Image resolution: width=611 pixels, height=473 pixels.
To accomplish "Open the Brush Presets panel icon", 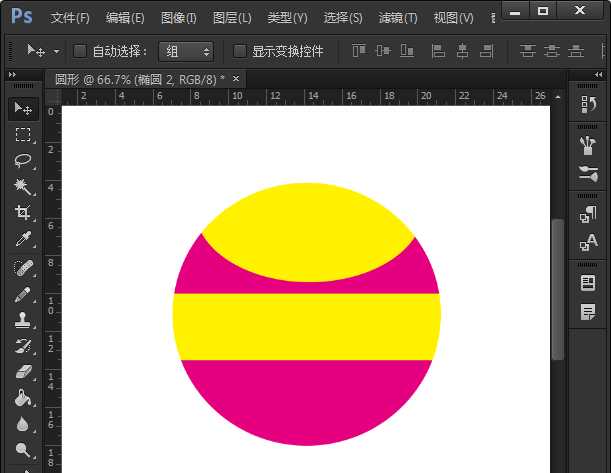I will (588, 145).
